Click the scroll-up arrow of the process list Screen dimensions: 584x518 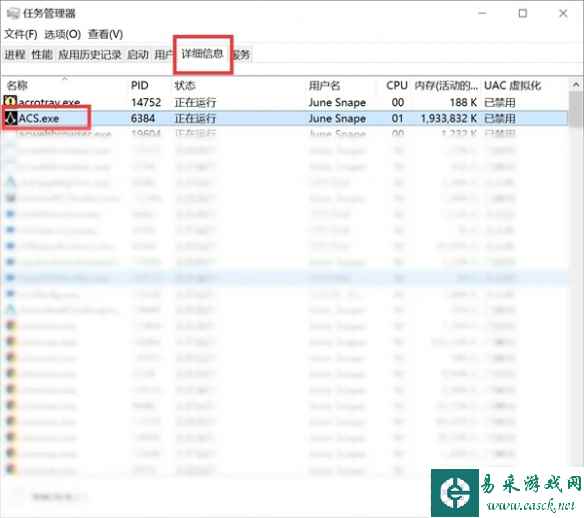tap(576, 85)
